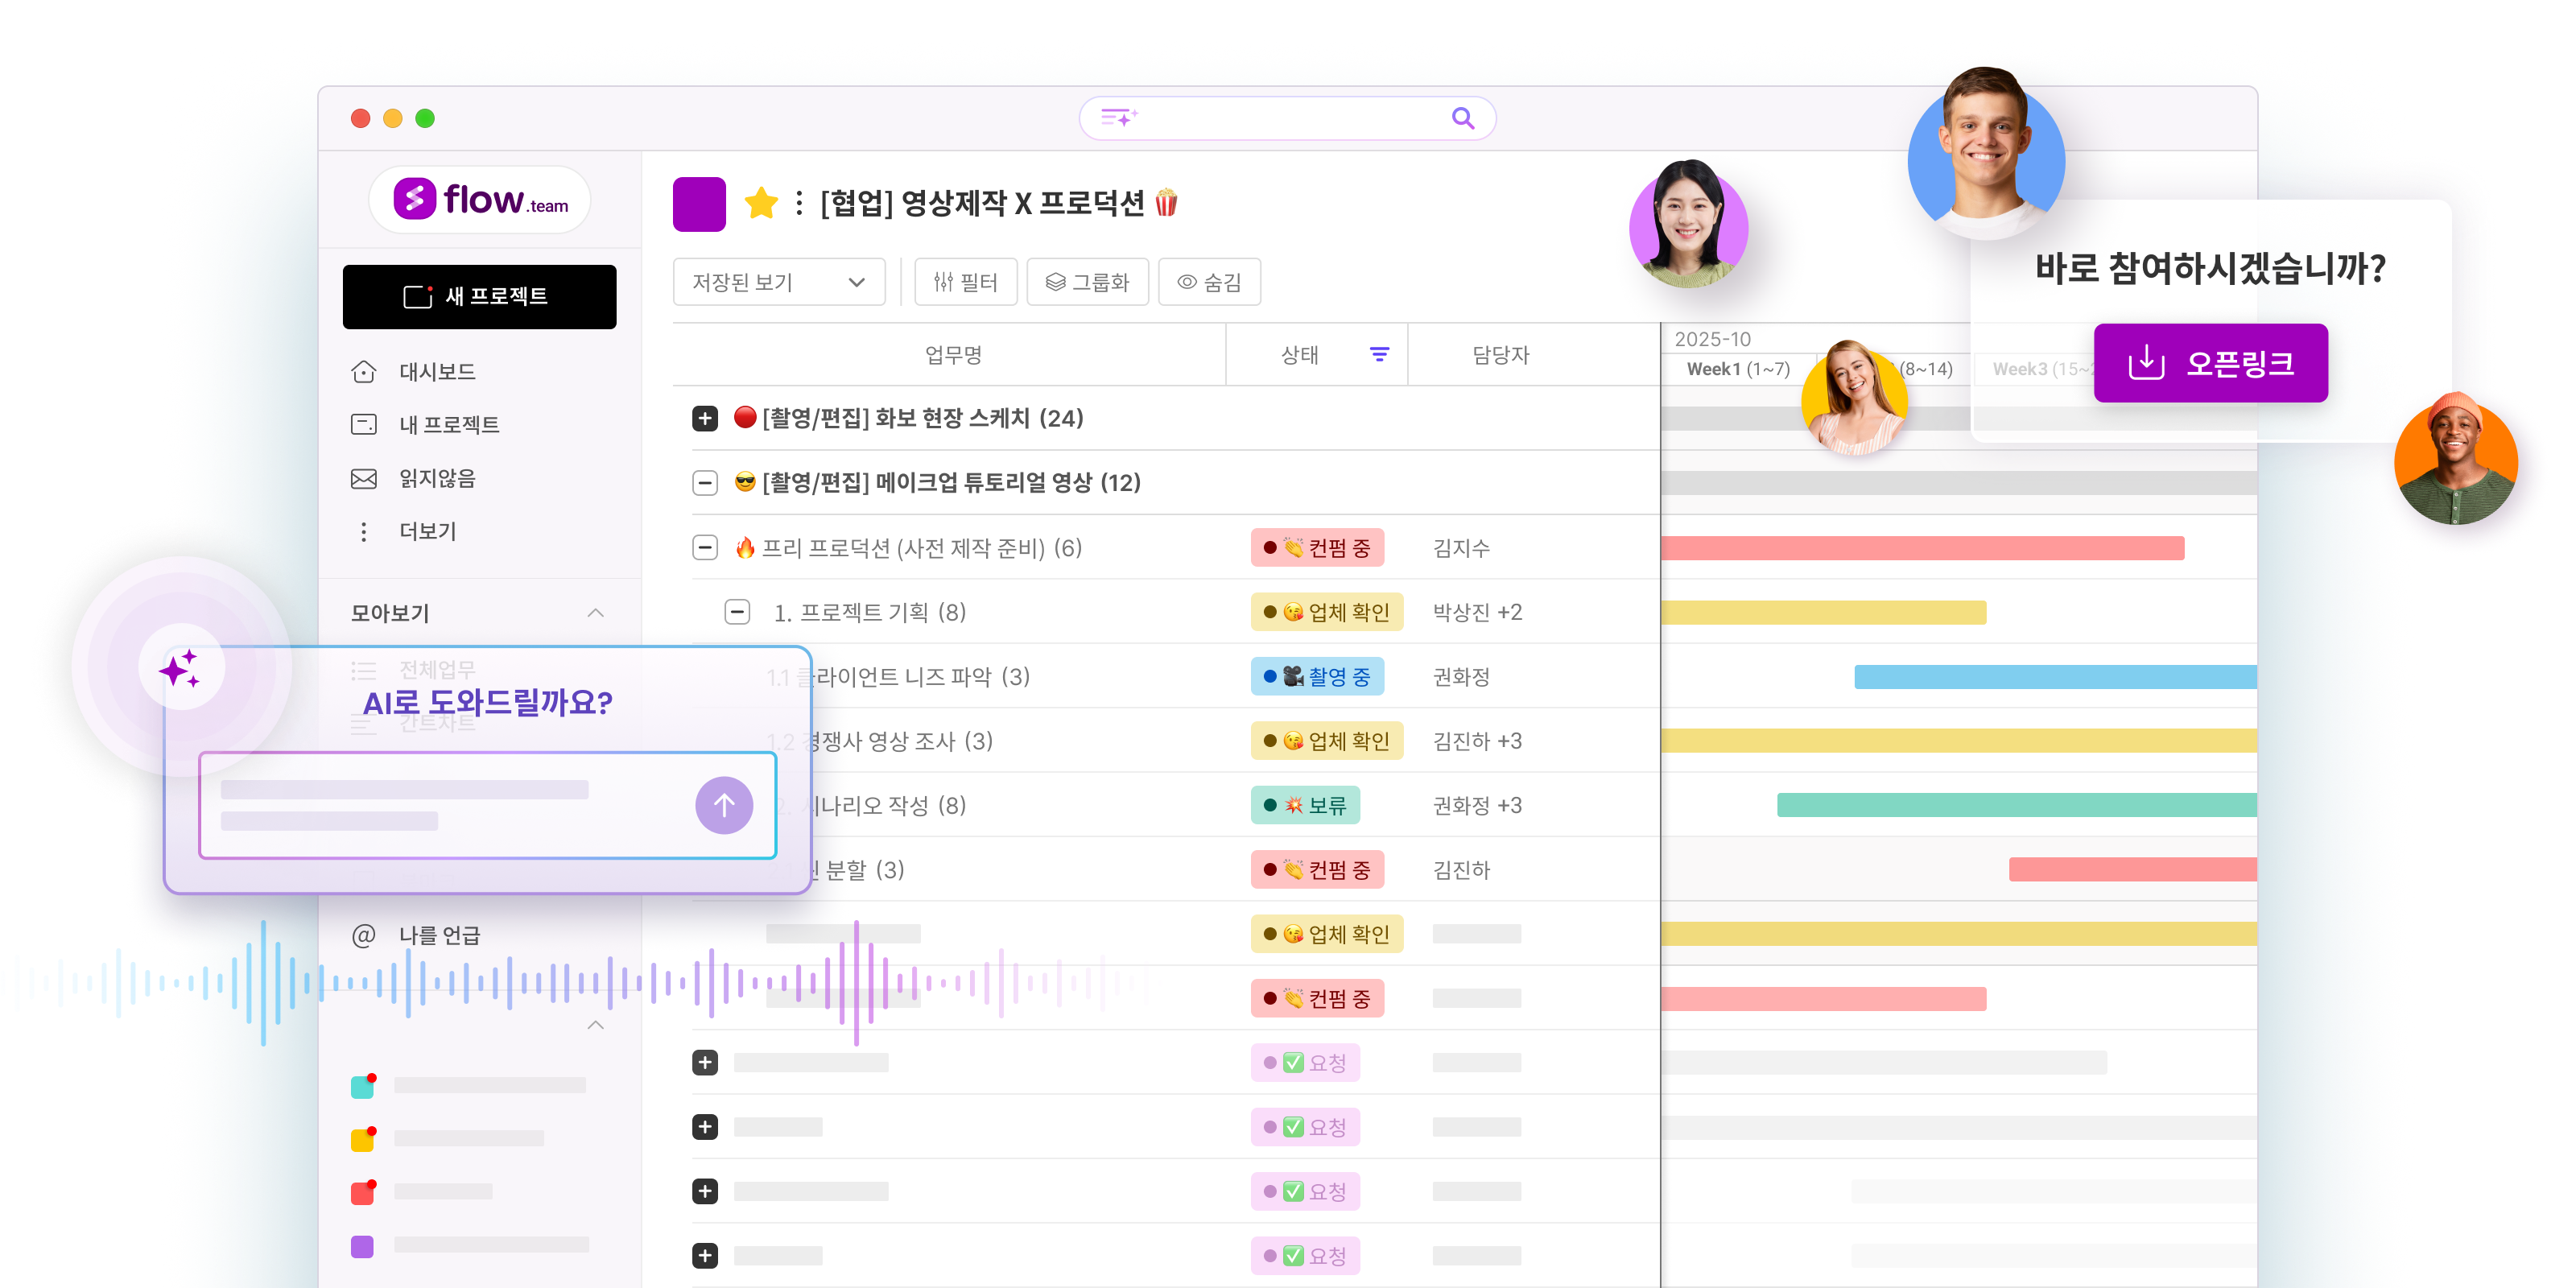
Task: Click the purple project color swatch
Action: (699, 204)
